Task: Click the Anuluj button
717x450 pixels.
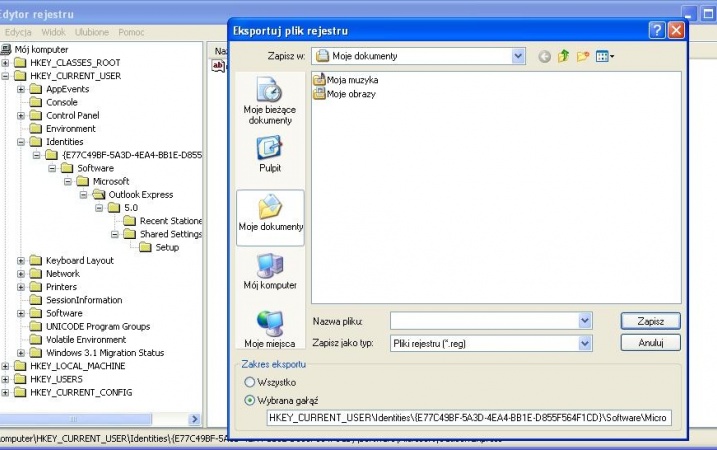Action: coord(650,343)
